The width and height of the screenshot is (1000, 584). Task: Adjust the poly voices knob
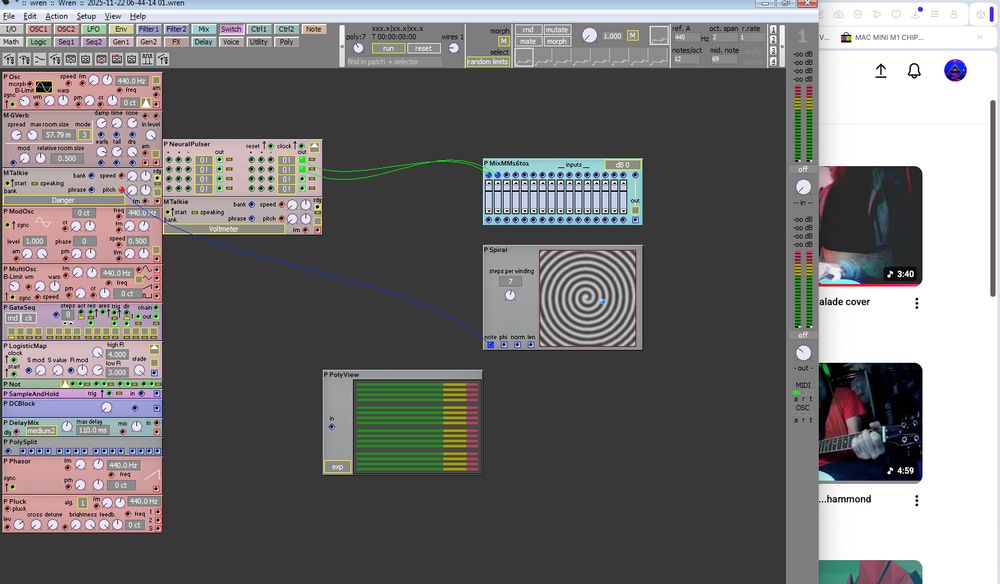point(357,48)
